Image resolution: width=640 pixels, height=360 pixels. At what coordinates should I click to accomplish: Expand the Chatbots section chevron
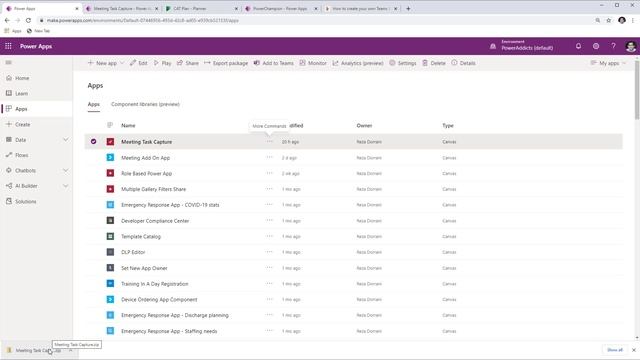pyautogui.click(x=66, y=171)
